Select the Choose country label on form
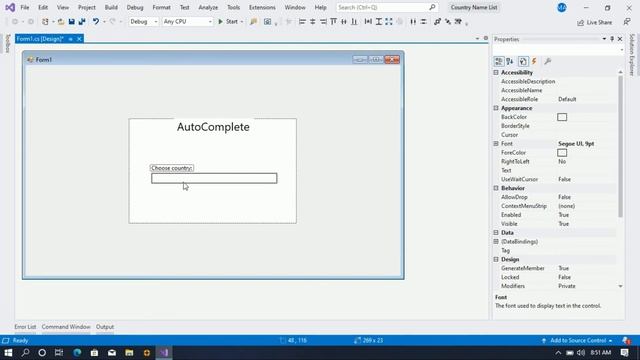Viewport: 640px width, 360px height. point(172,168)
